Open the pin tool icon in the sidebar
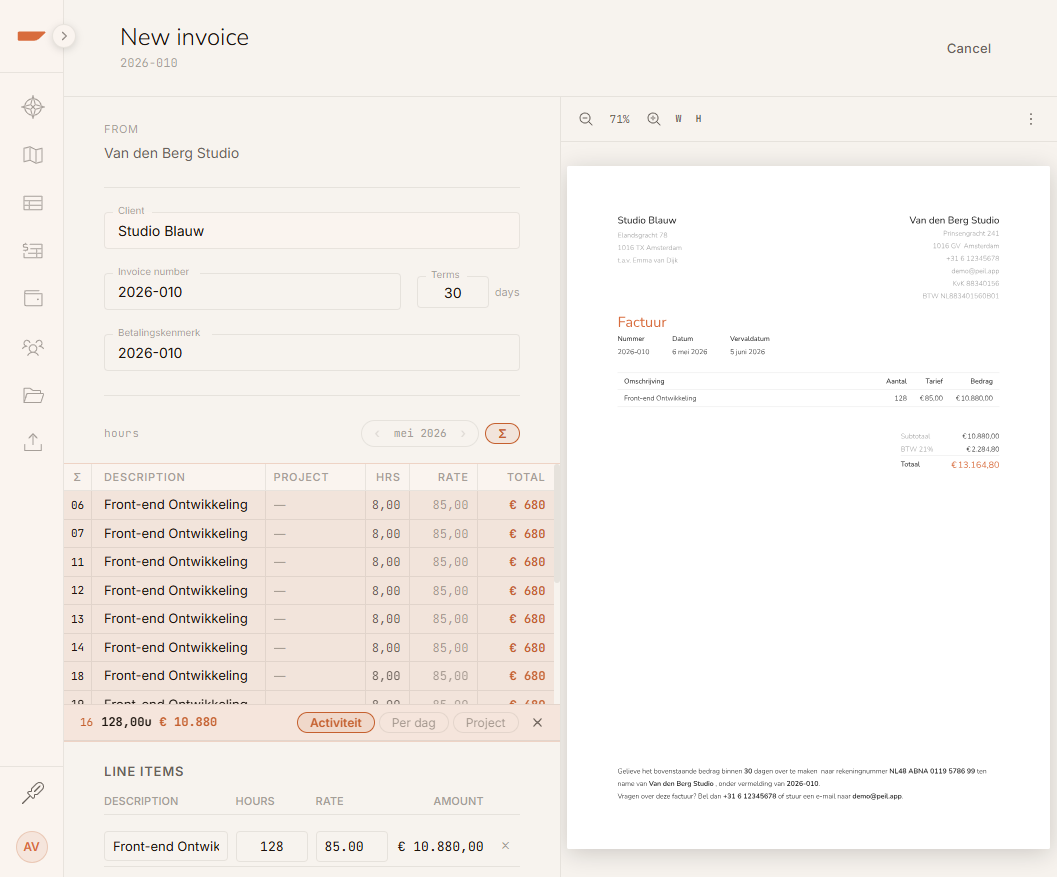The height and width of the screenshot is (877, 1057). (32, 793)
